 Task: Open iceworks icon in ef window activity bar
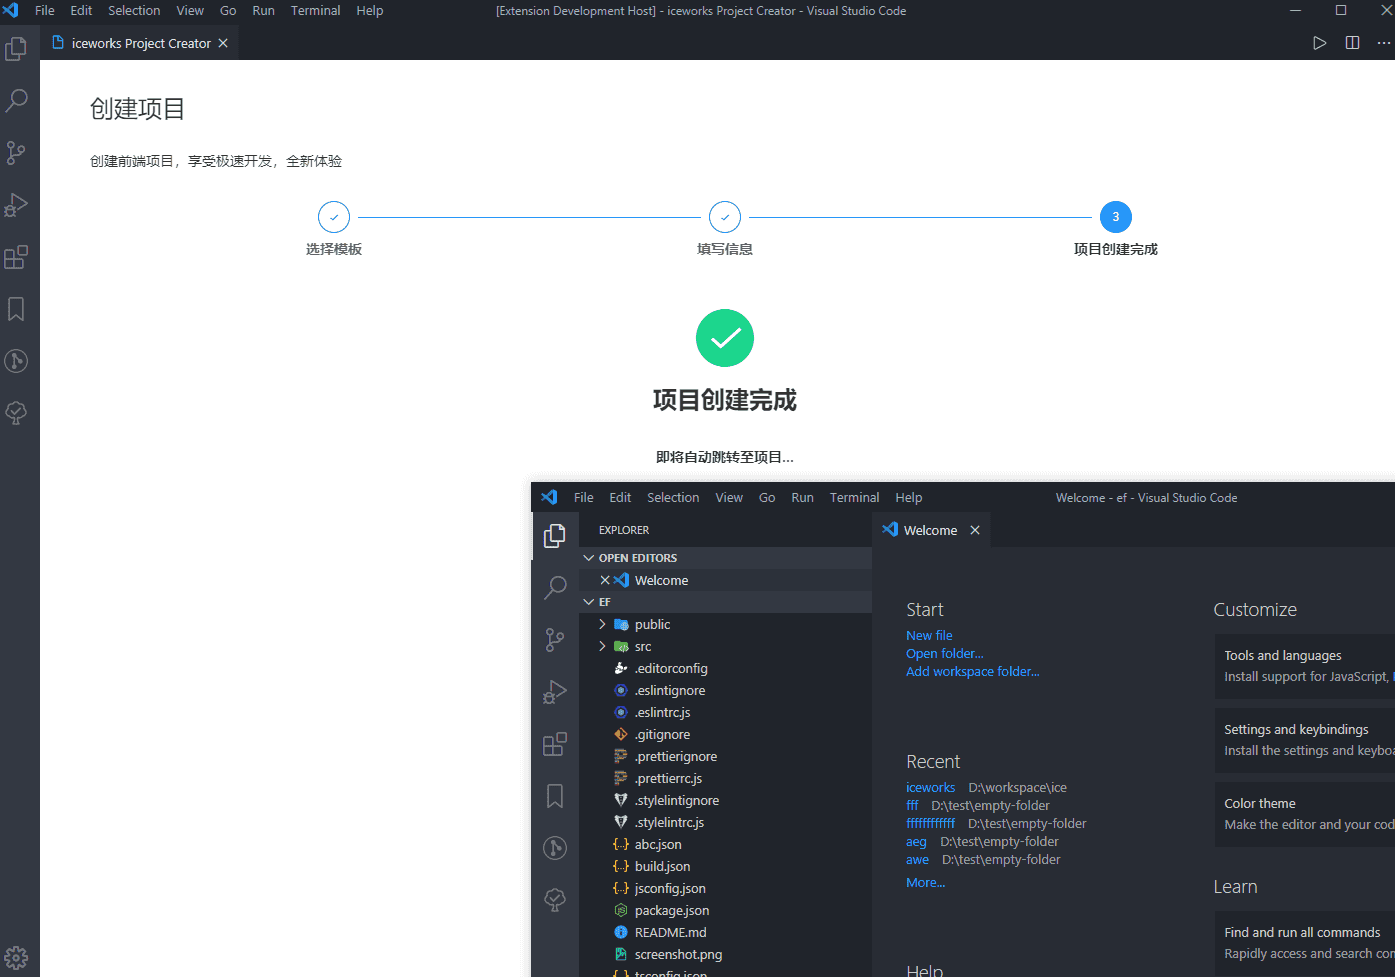555,900
